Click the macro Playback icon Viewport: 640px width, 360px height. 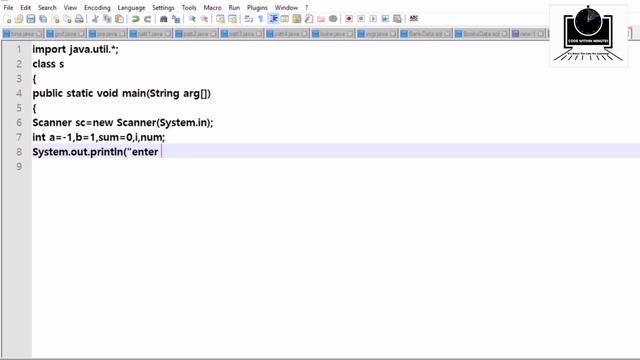[373, 19]
